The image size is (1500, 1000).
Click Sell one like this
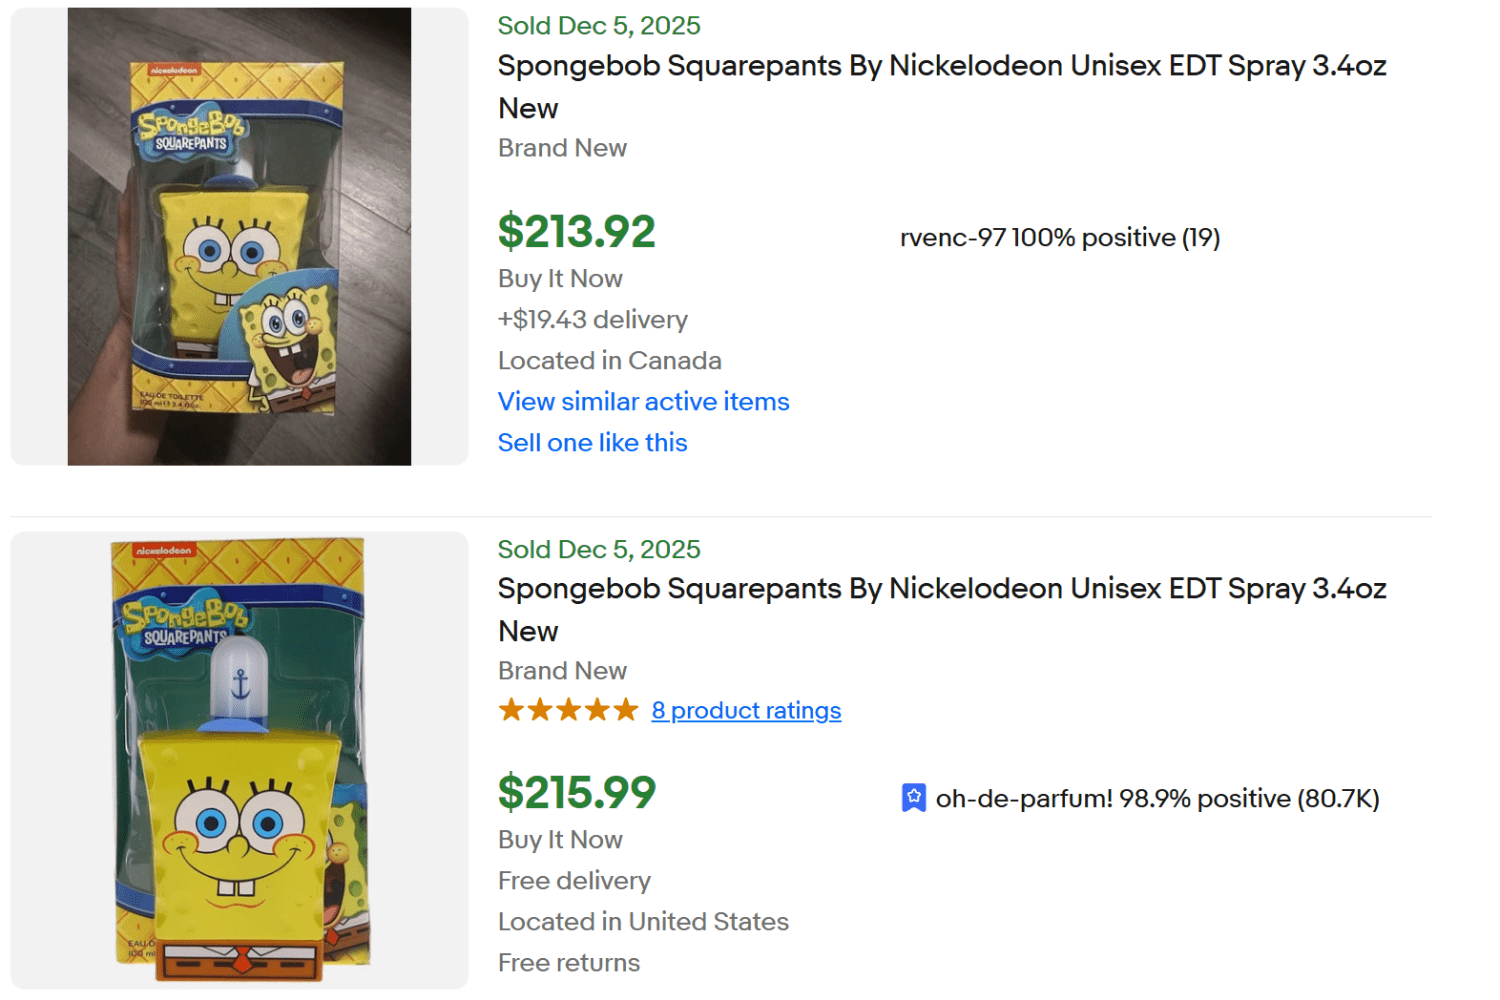[592, 442]
